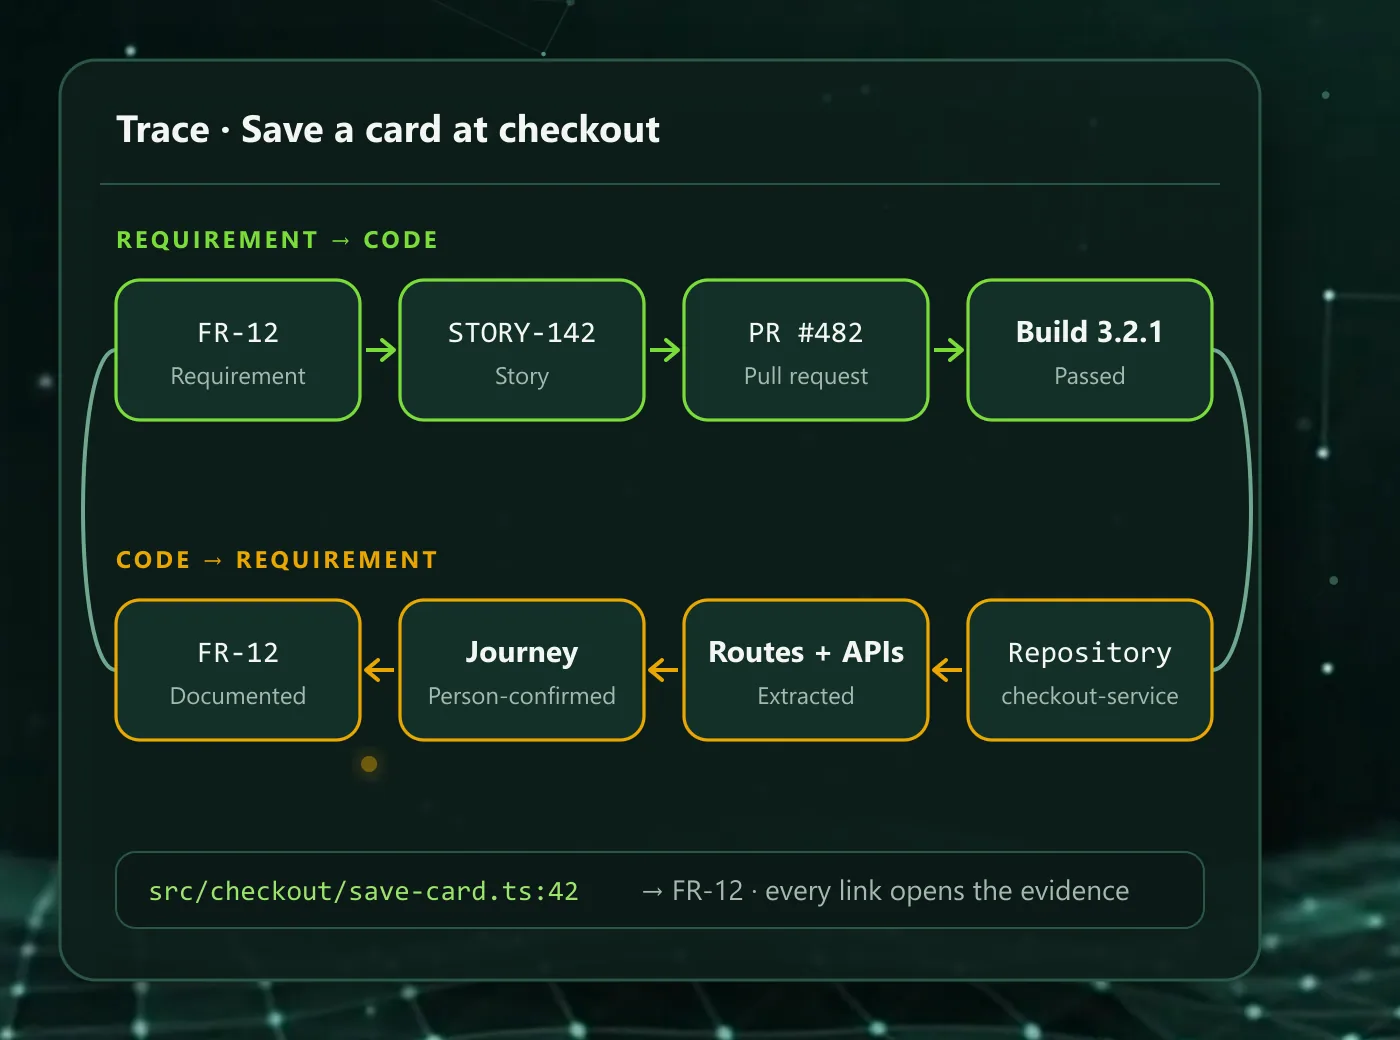Select the Routes + APIs Extracted card
Image resolution: width=1400 pixels, height=1040 pixels.
click(x=806, y=670)
